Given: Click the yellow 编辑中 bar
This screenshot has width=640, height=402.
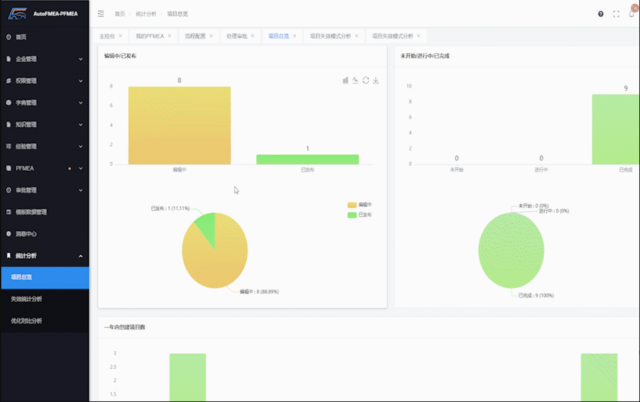Looking at the screenshot, I should point(180,125).
